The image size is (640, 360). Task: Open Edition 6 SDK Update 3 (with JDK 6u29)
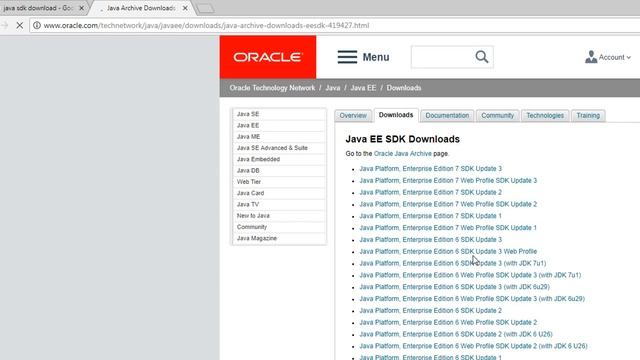coord(455,287)
